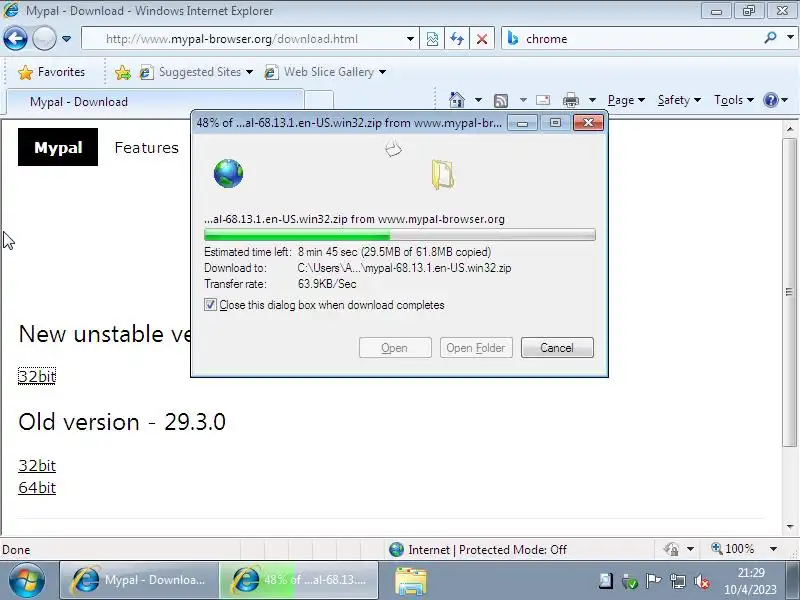Click the Open Folder button in download dialog

tap(476, 347)
